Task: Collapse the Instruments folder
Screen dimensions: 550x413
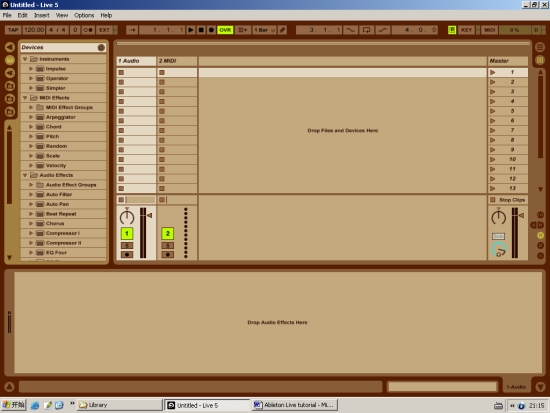Action: pos(25,59)
